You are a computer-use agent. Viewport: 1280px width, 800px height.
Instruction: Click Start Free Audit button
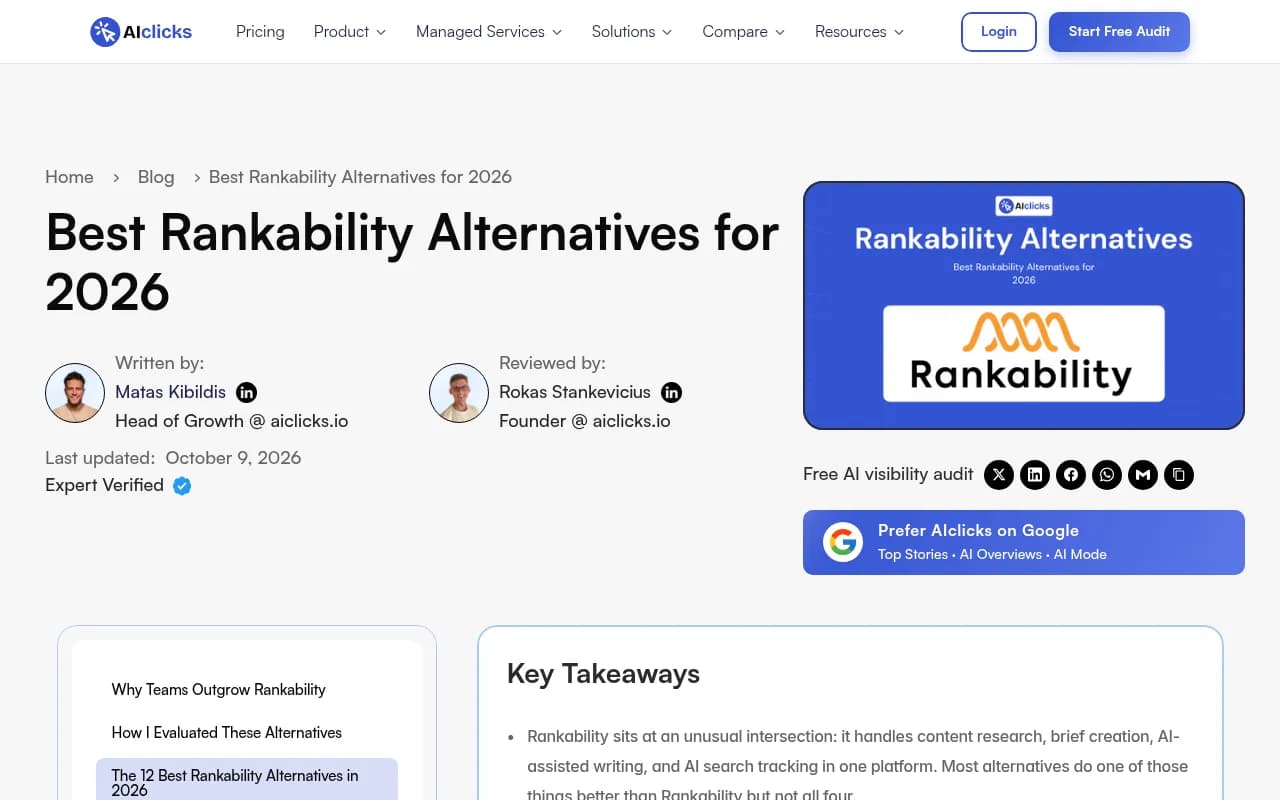[1119, 32]
